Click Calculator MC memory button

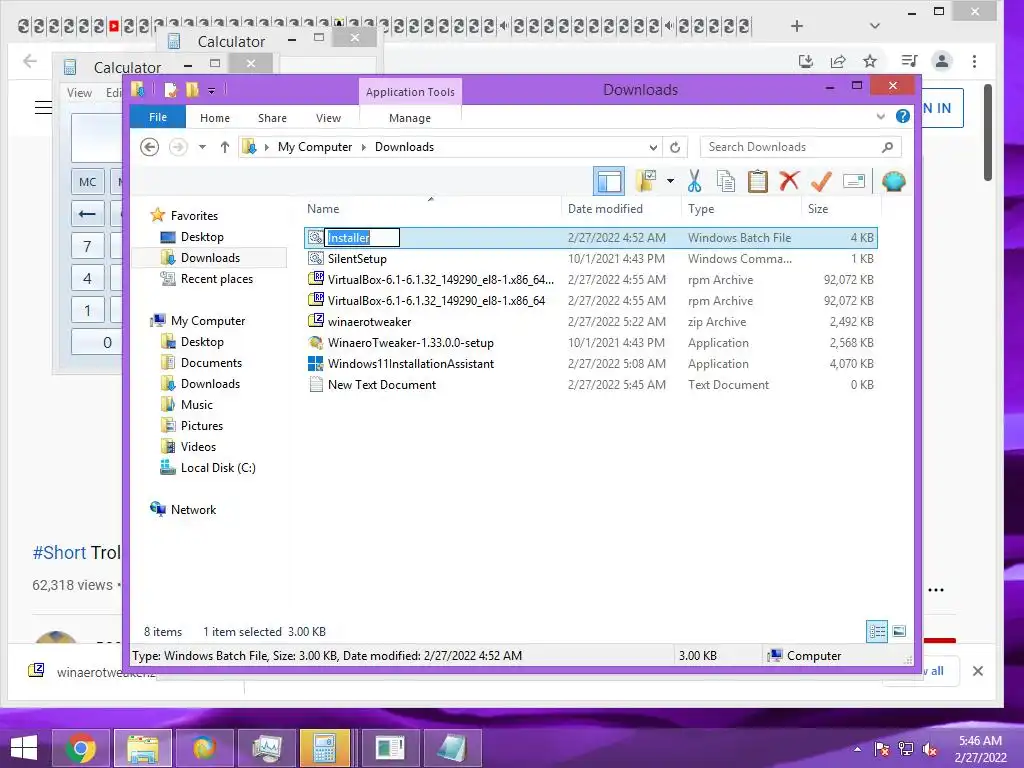[88, 182]
